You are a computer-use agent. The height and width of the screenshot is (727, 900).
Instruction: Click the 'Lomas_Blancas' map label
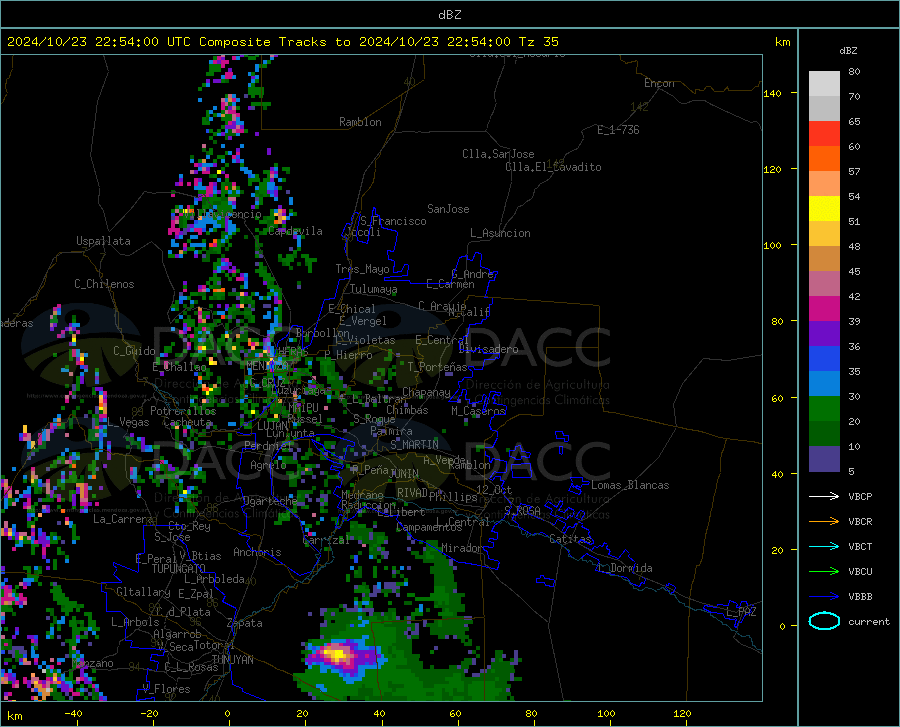click(630, 485)
